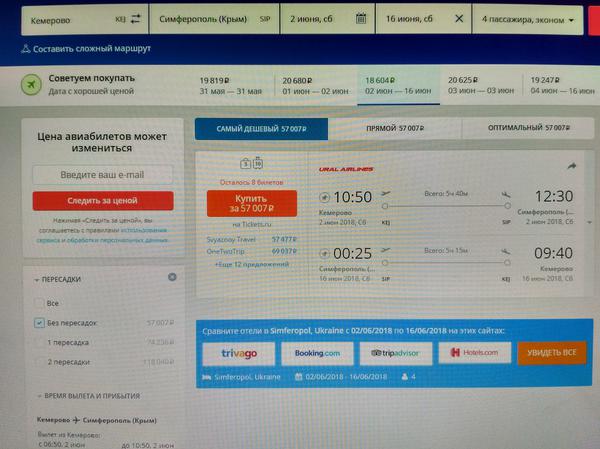The width and height of the screenshot is (600, 449).
Task: Swap origin and destination cities
Action: pos(133,19)
